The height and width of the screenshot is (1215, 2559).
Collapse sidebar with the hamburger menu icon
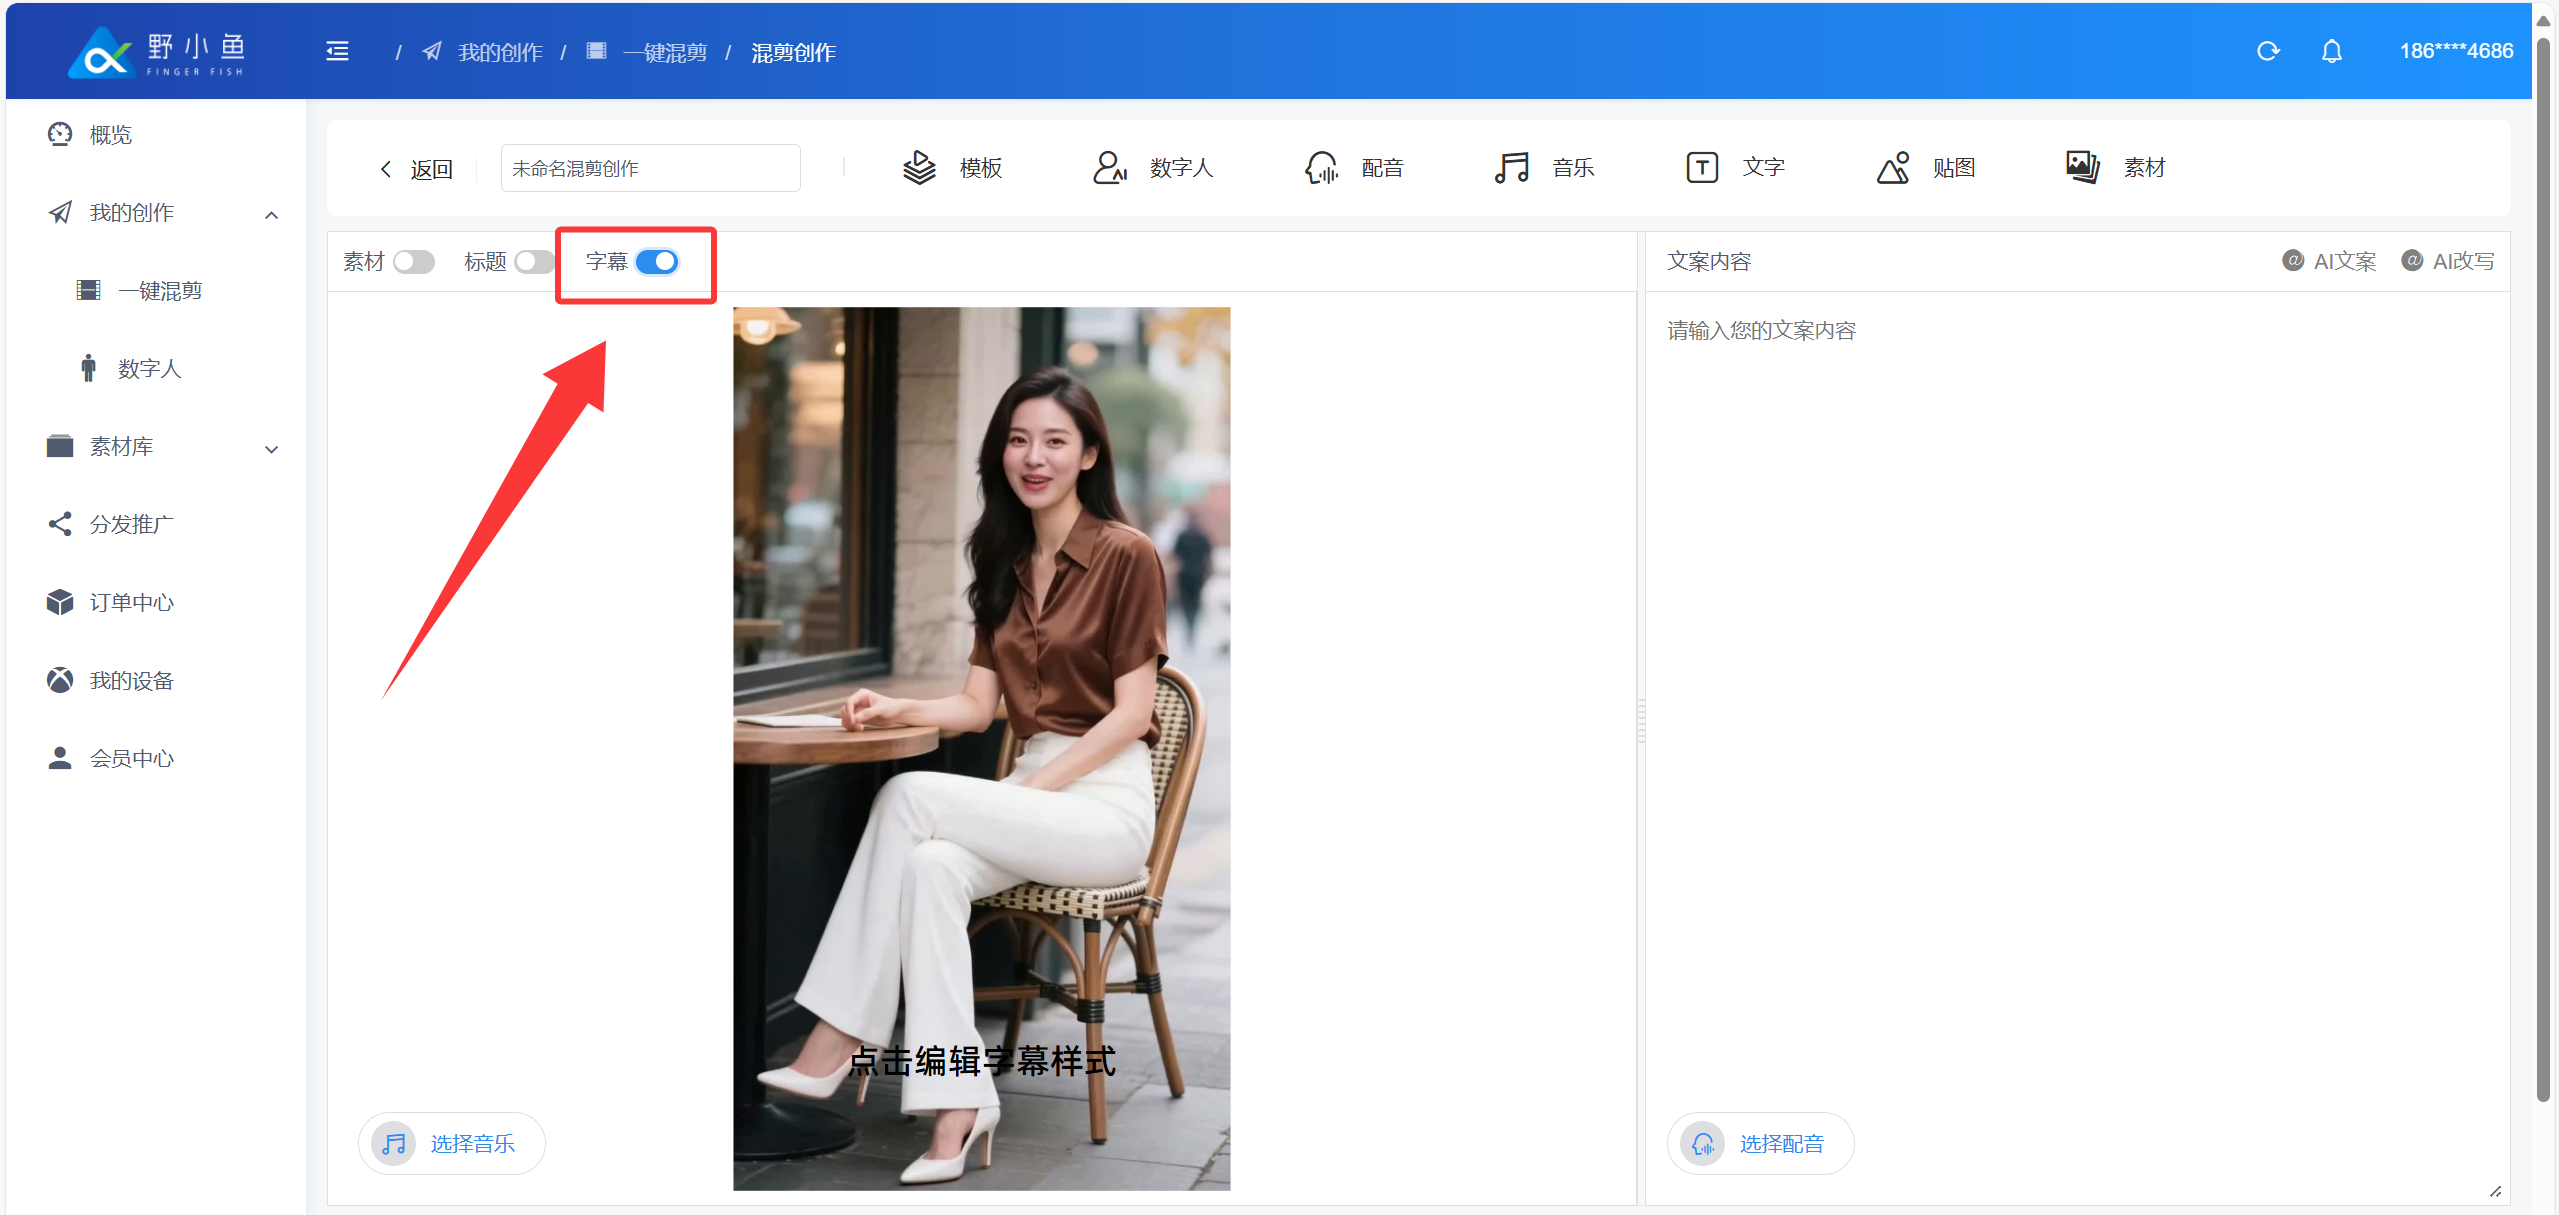pos(337,52)
